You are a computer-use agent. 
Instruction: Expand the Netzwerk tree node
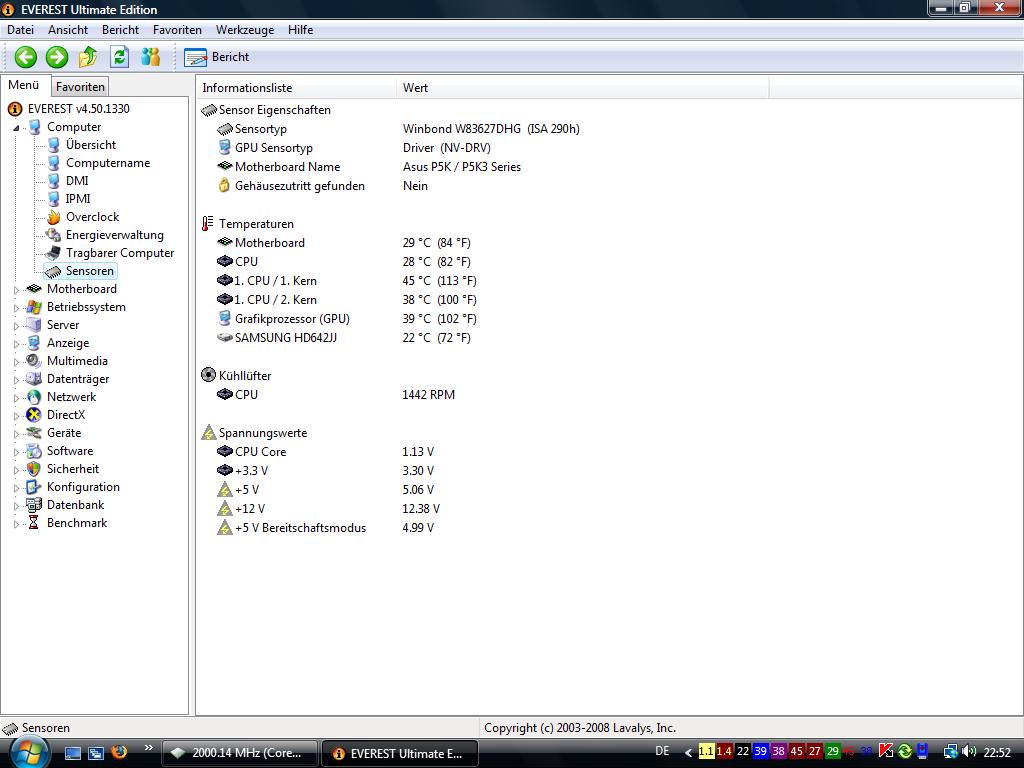[x=16, y=397]
